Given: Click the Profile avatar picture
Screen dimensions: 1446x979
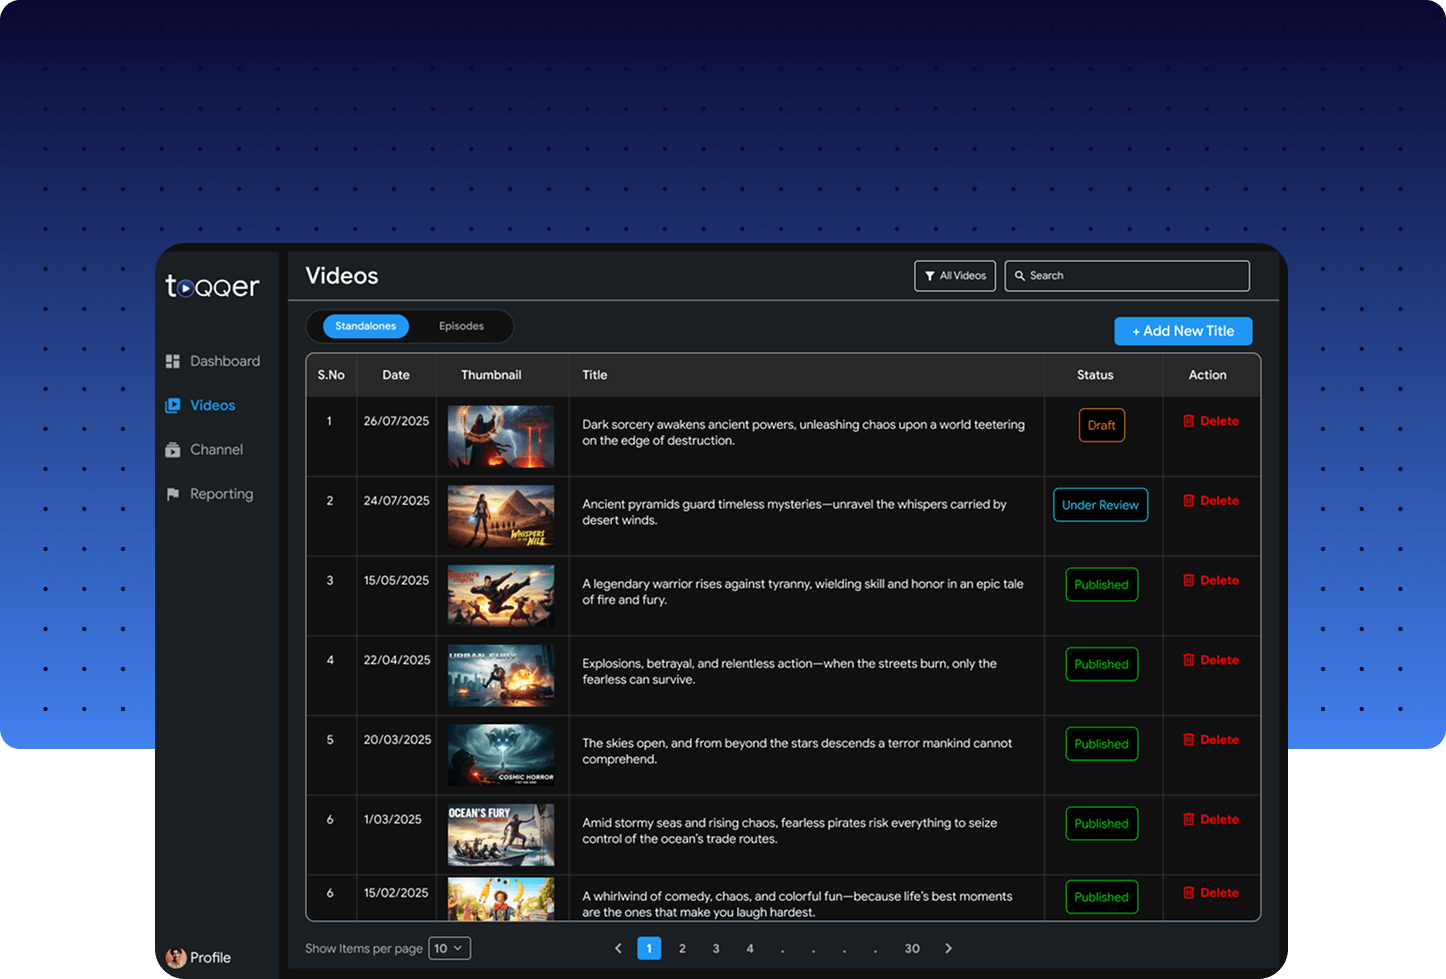Looking at the screenshot, I should [176, 958].
